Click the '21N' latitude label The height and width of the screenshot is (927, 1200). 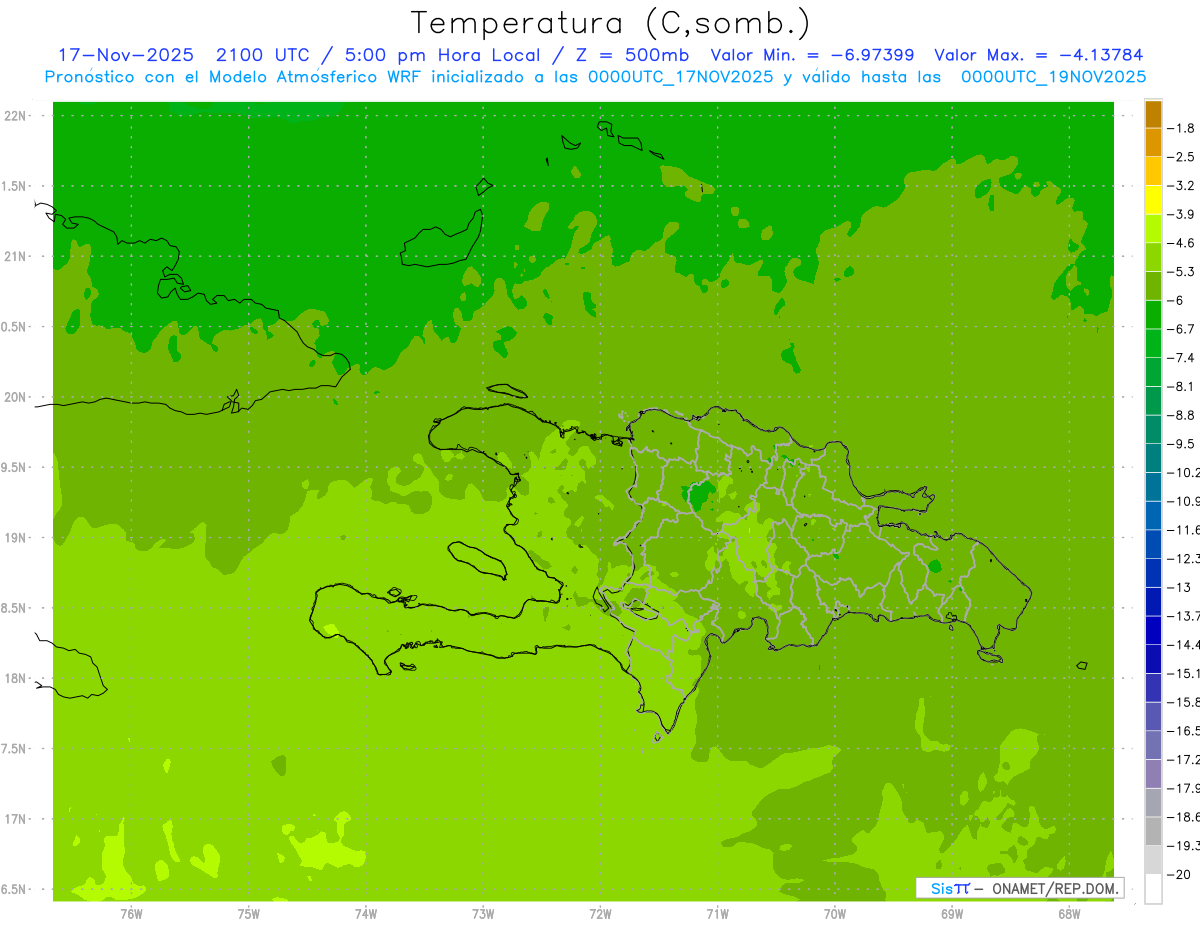[x=17, y=256]
